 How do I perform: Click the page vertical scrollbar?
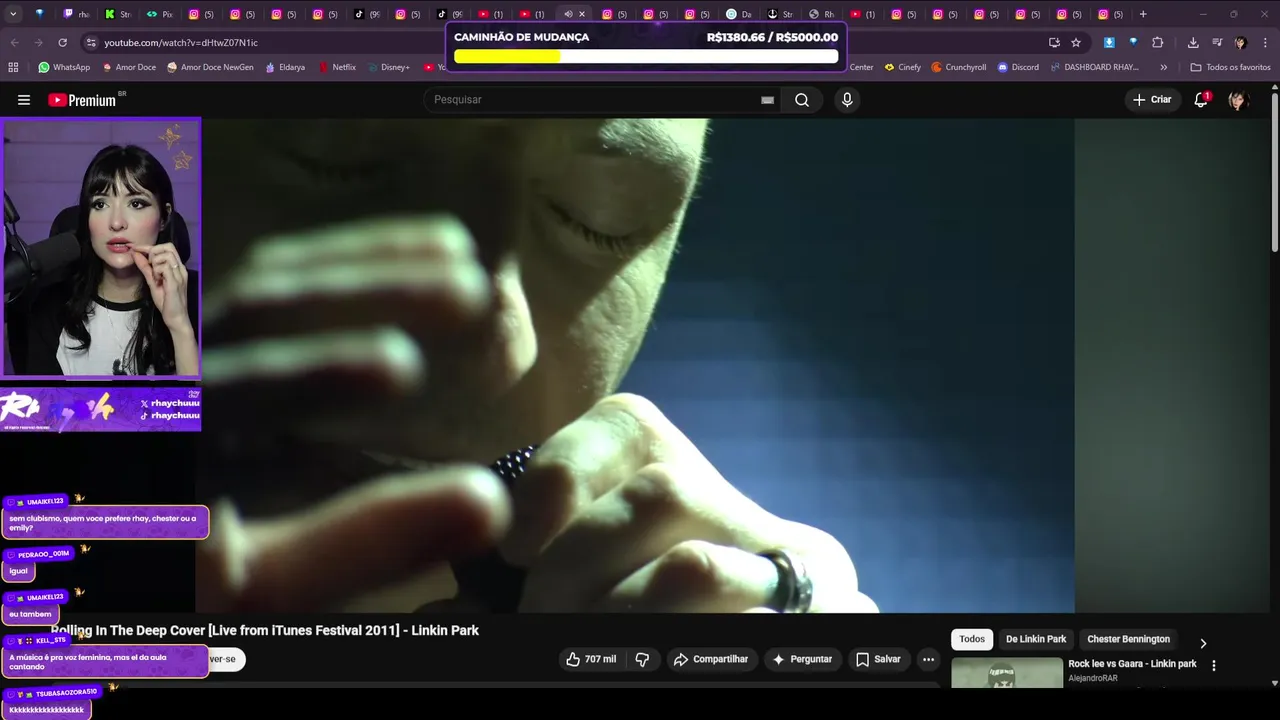click(x=1274, y=170)
